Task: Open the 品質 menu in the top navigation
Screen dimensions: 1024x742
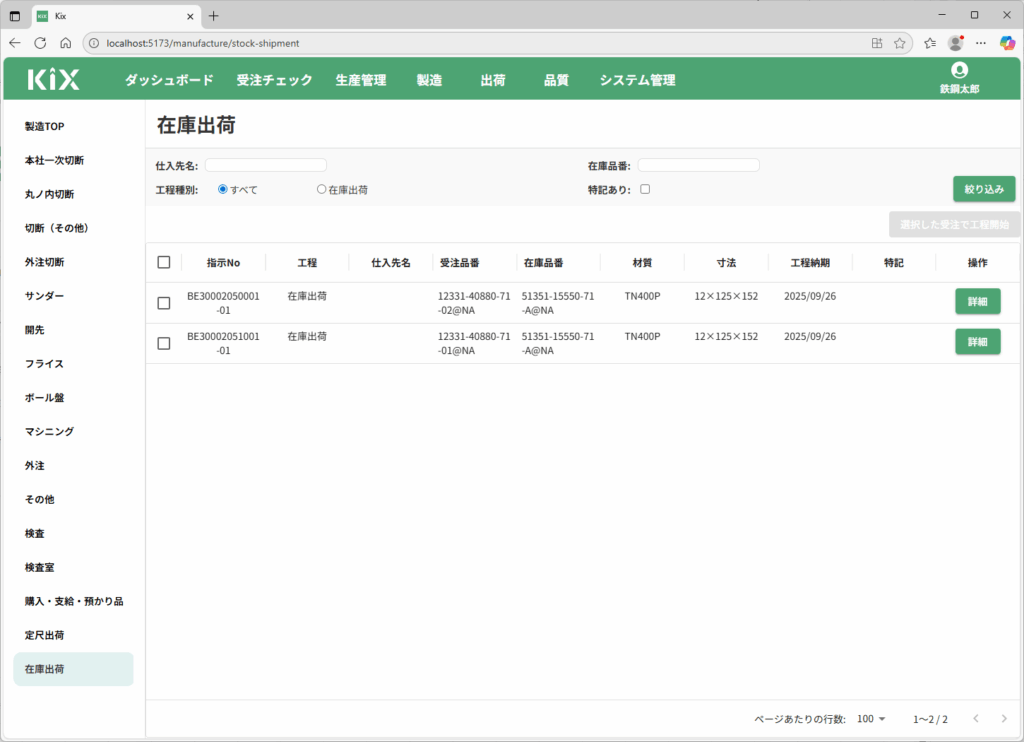Action: click(556, 80)
